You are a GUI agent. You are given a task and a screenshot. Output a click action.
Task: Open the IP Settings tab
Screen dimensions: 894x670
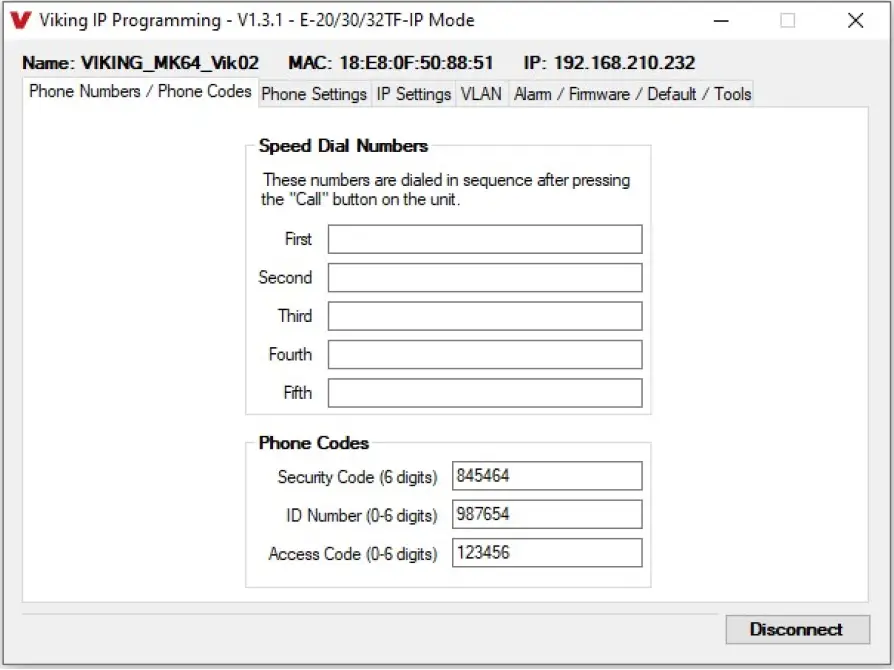click(414, 93)
